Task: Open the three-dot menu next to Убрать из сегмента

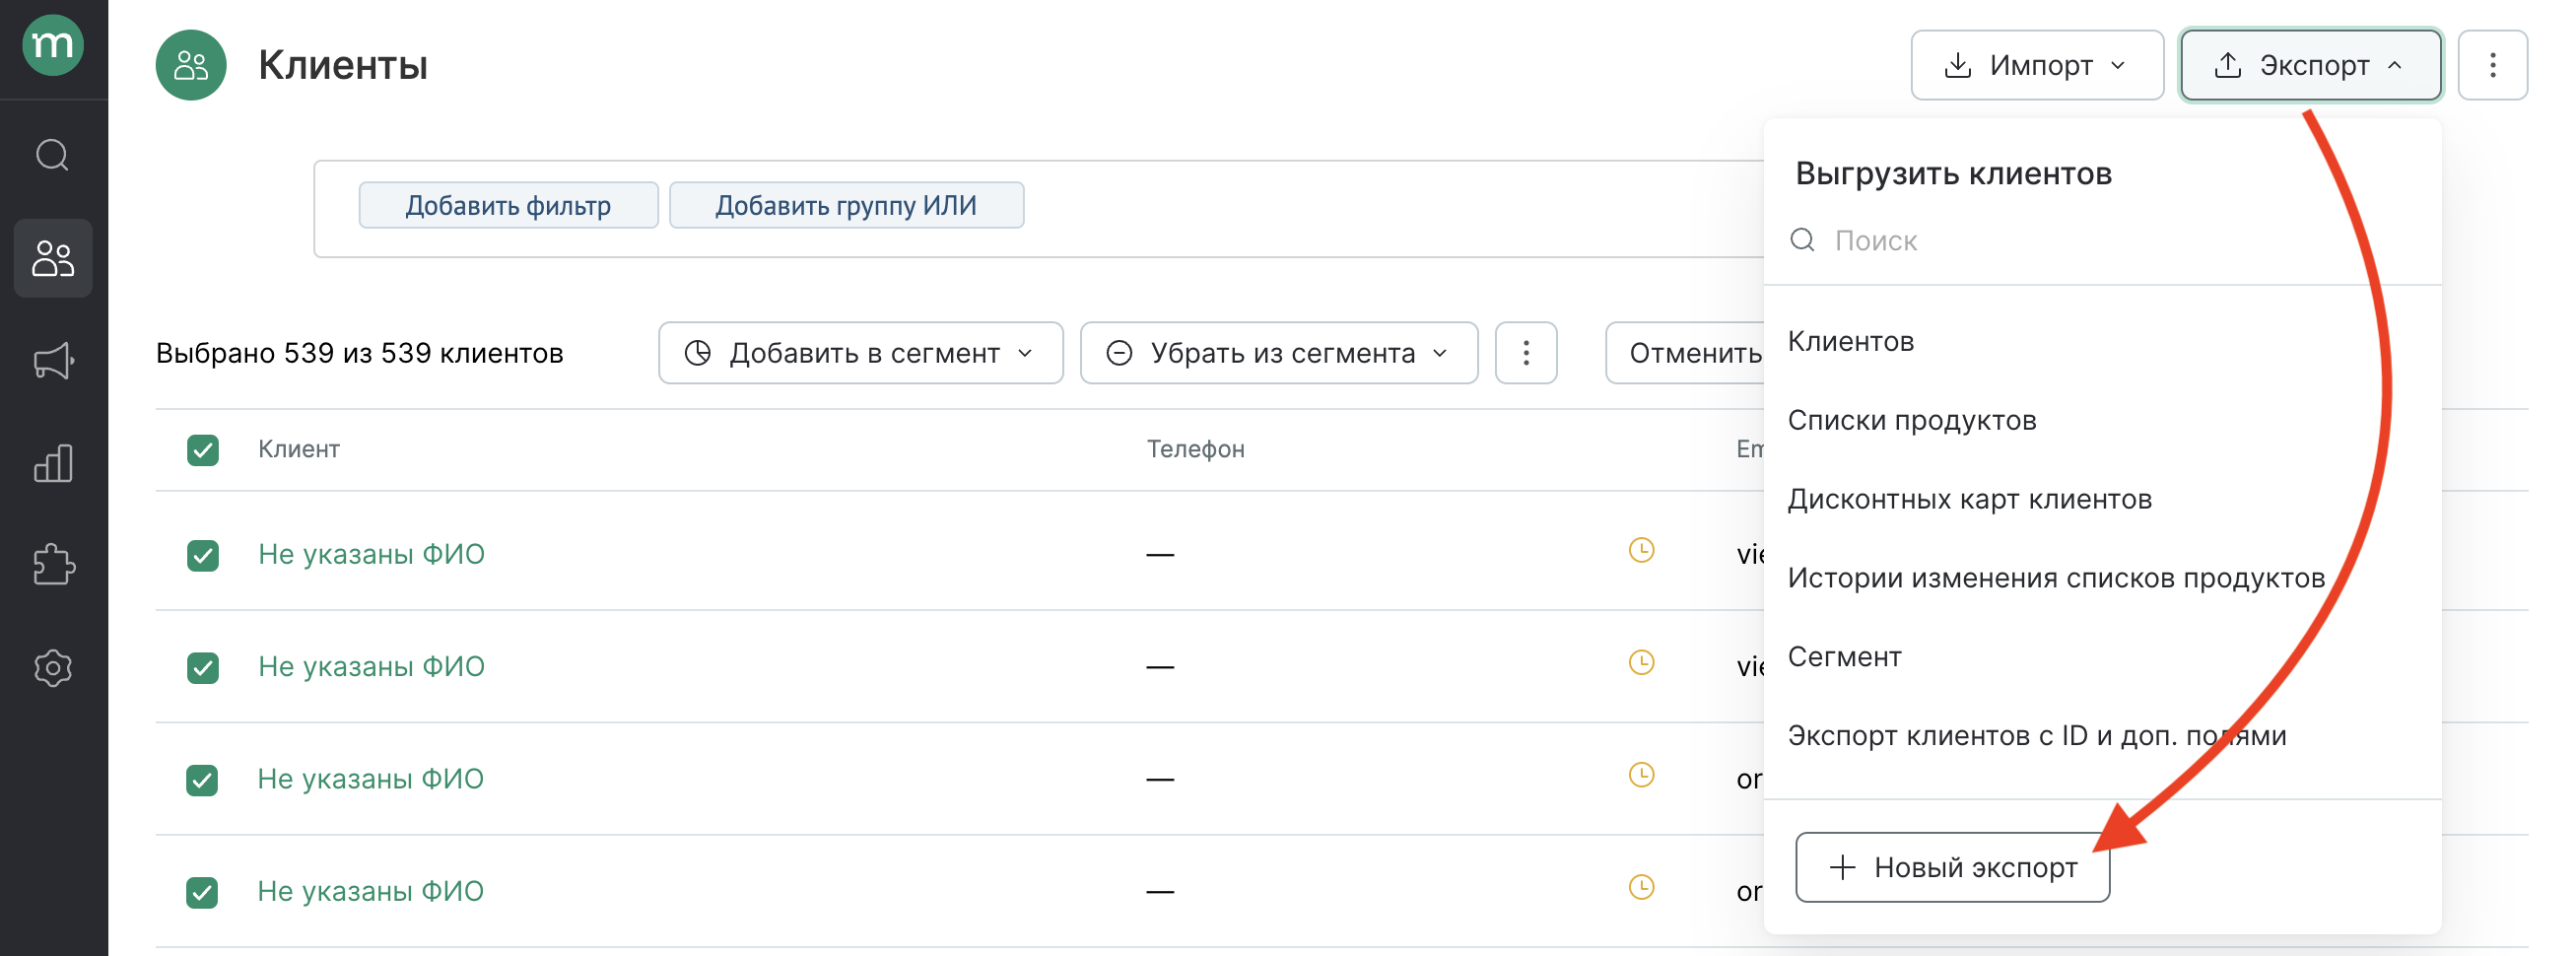Action: 1526,353
